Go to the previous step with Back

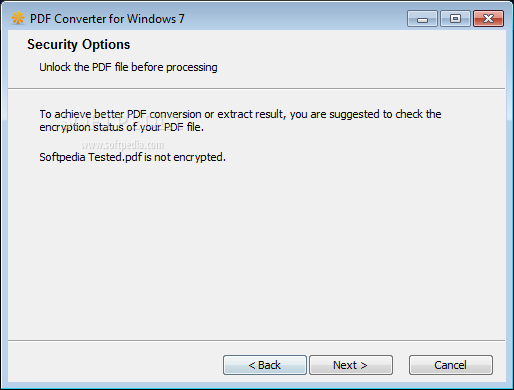[x=265, y=365]
